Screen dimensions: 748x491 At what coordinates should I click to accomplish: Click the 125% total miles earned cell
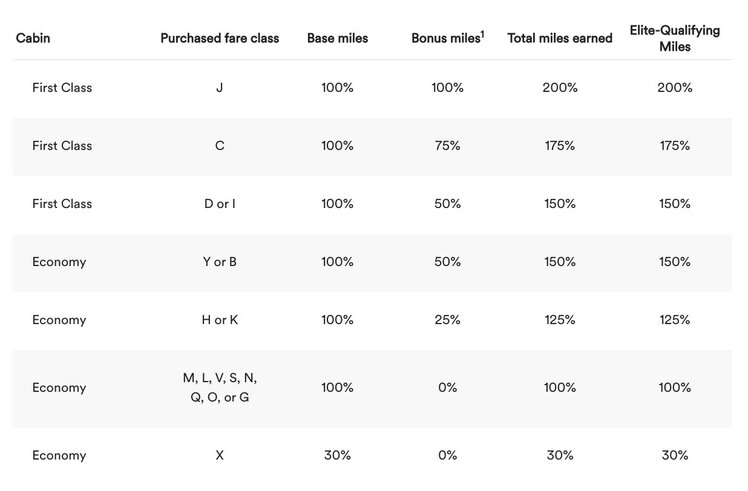560,320
